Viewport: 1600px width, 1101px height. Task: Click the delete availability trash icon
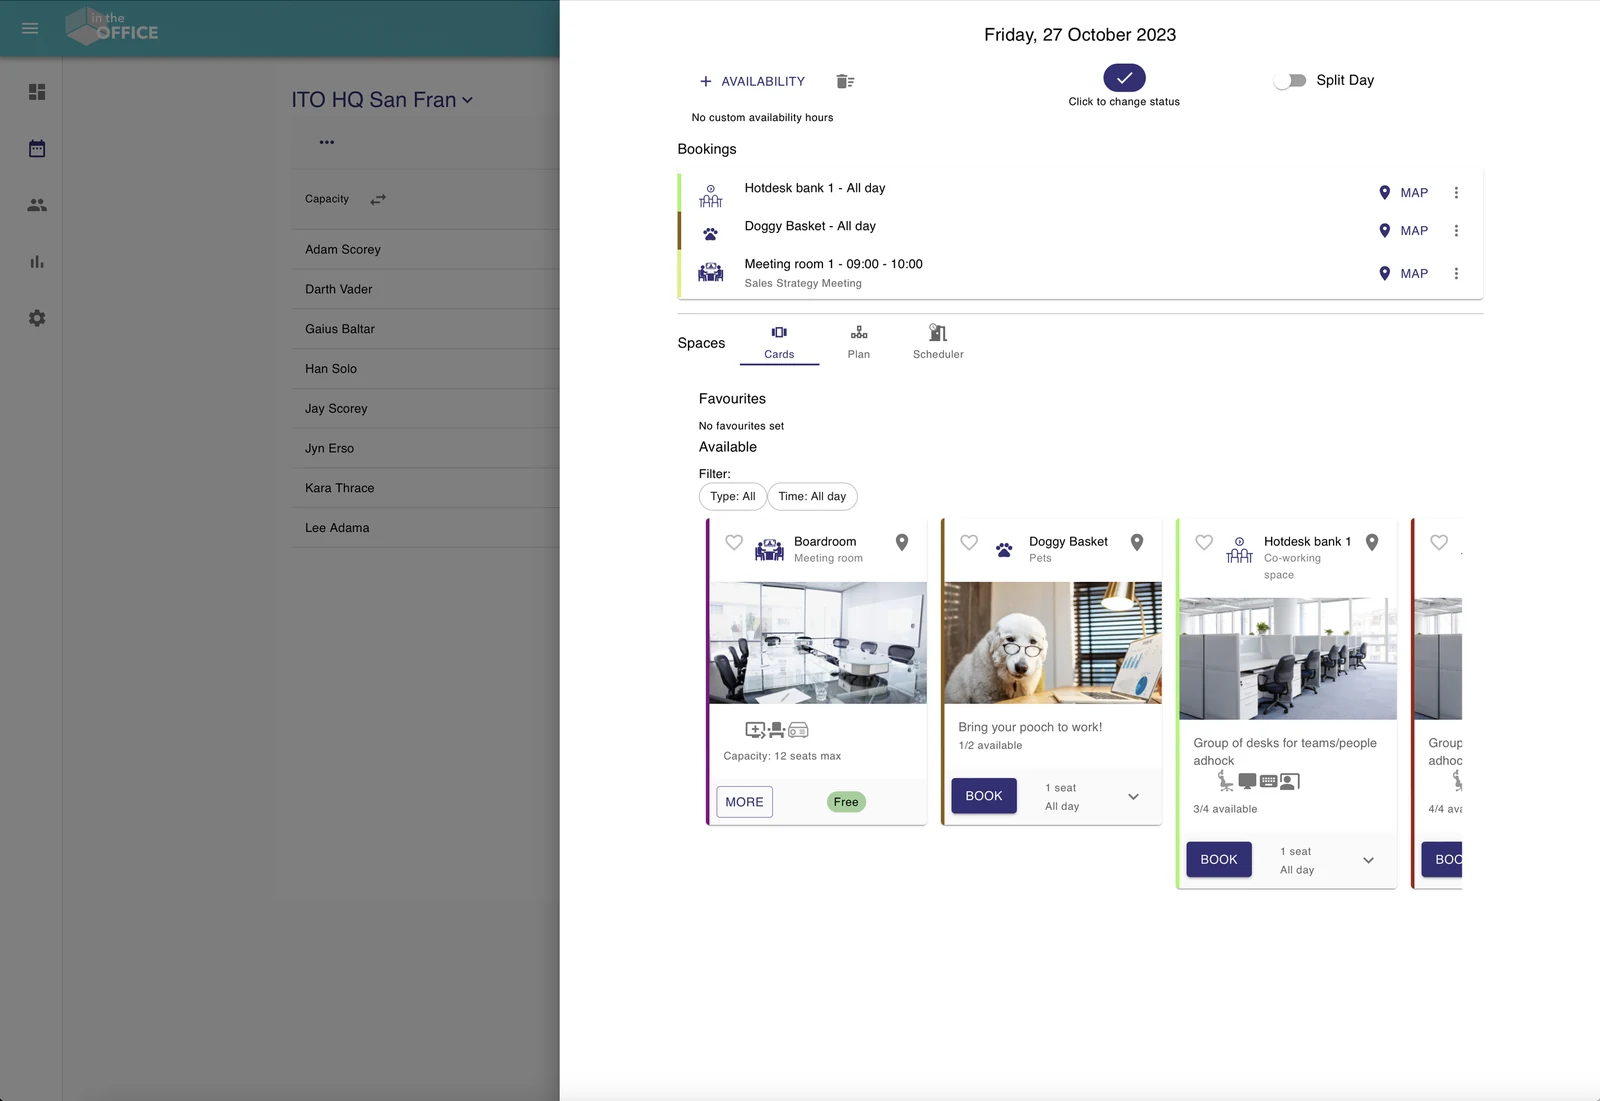[845, 81]
